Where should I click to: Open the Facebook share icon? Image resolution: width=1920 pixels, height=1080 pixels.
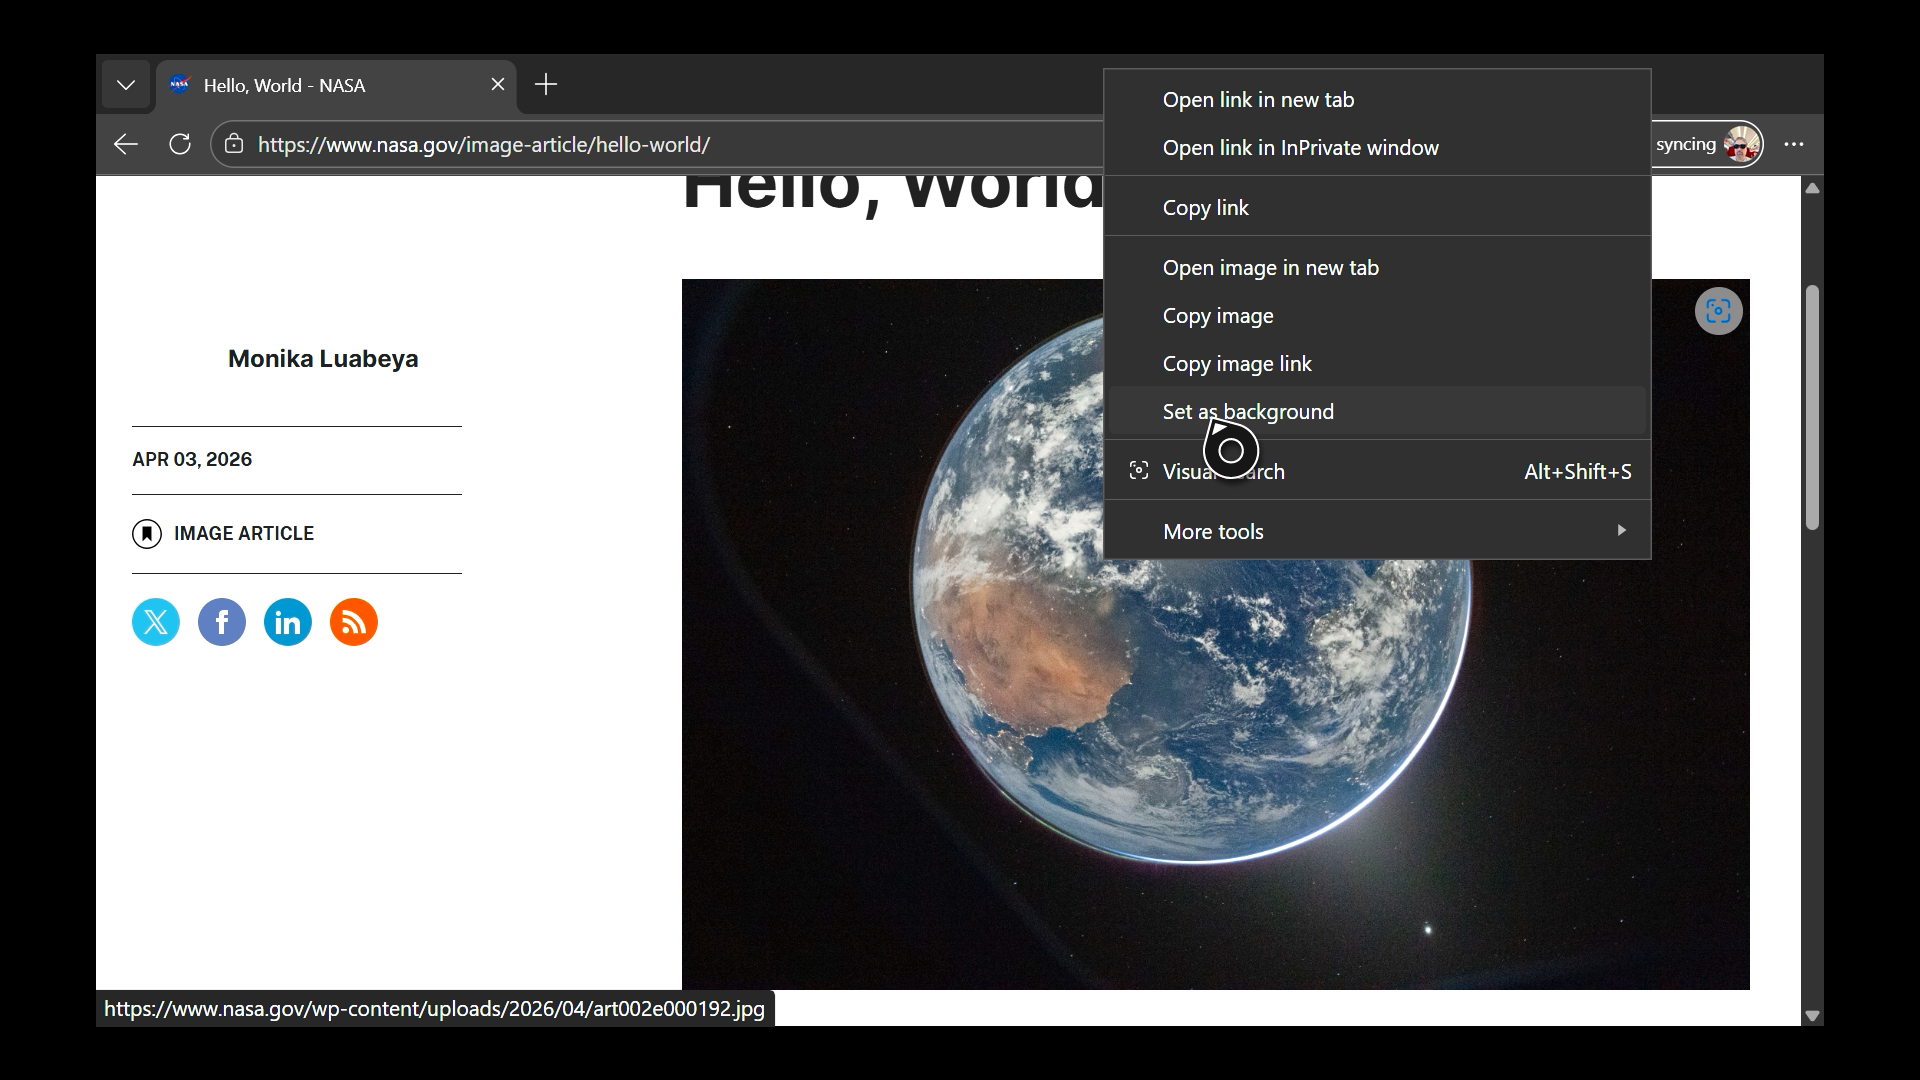click(x=221, y=622)
